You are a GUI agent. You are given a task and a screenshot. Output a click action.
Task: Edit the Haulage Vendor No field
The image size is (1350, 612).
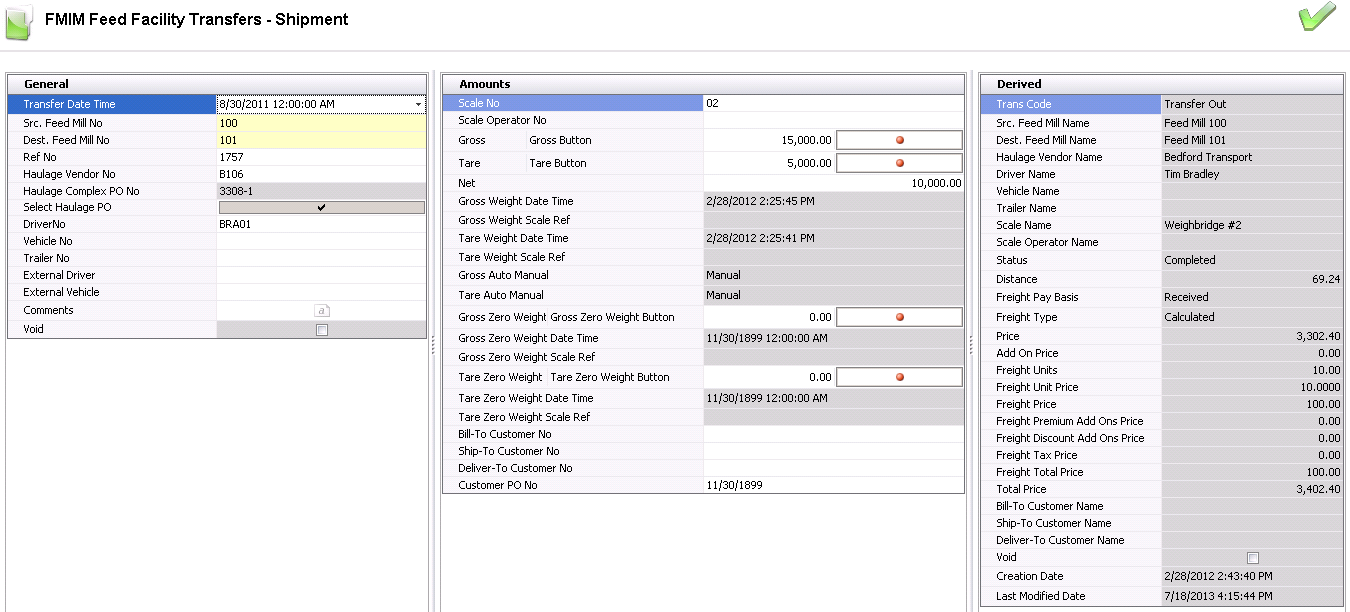pos(321,174)
